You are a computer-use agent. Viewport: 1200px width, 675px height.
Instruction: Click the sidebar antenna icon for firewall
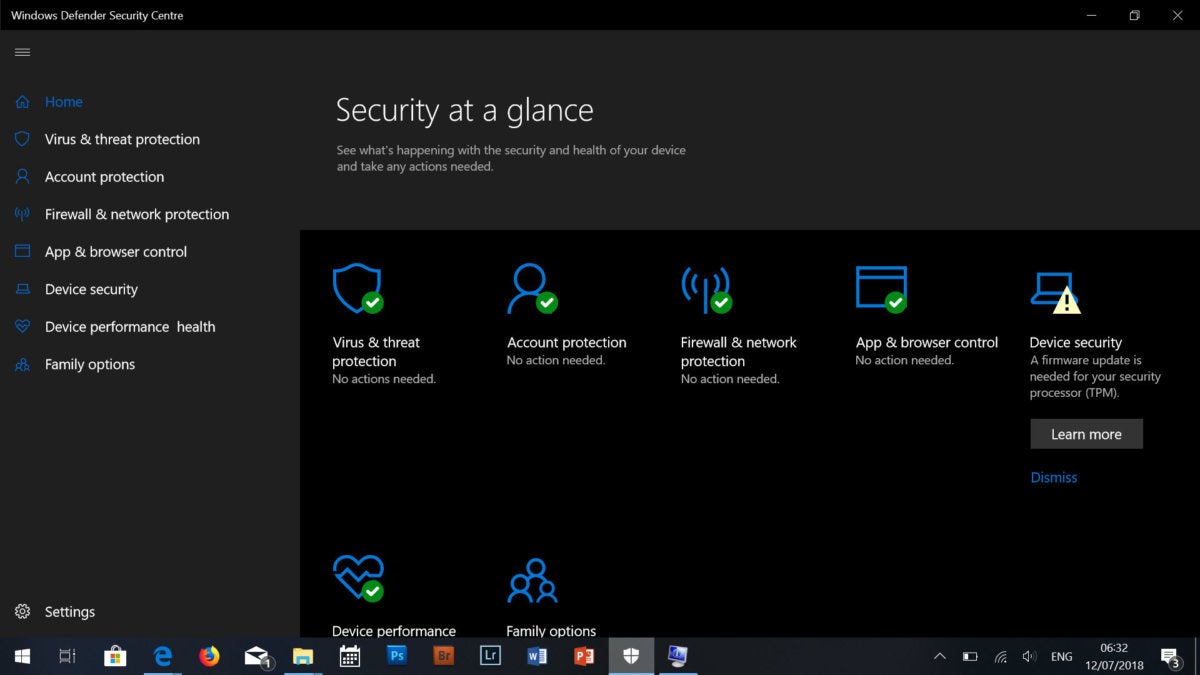click(22, 214)
